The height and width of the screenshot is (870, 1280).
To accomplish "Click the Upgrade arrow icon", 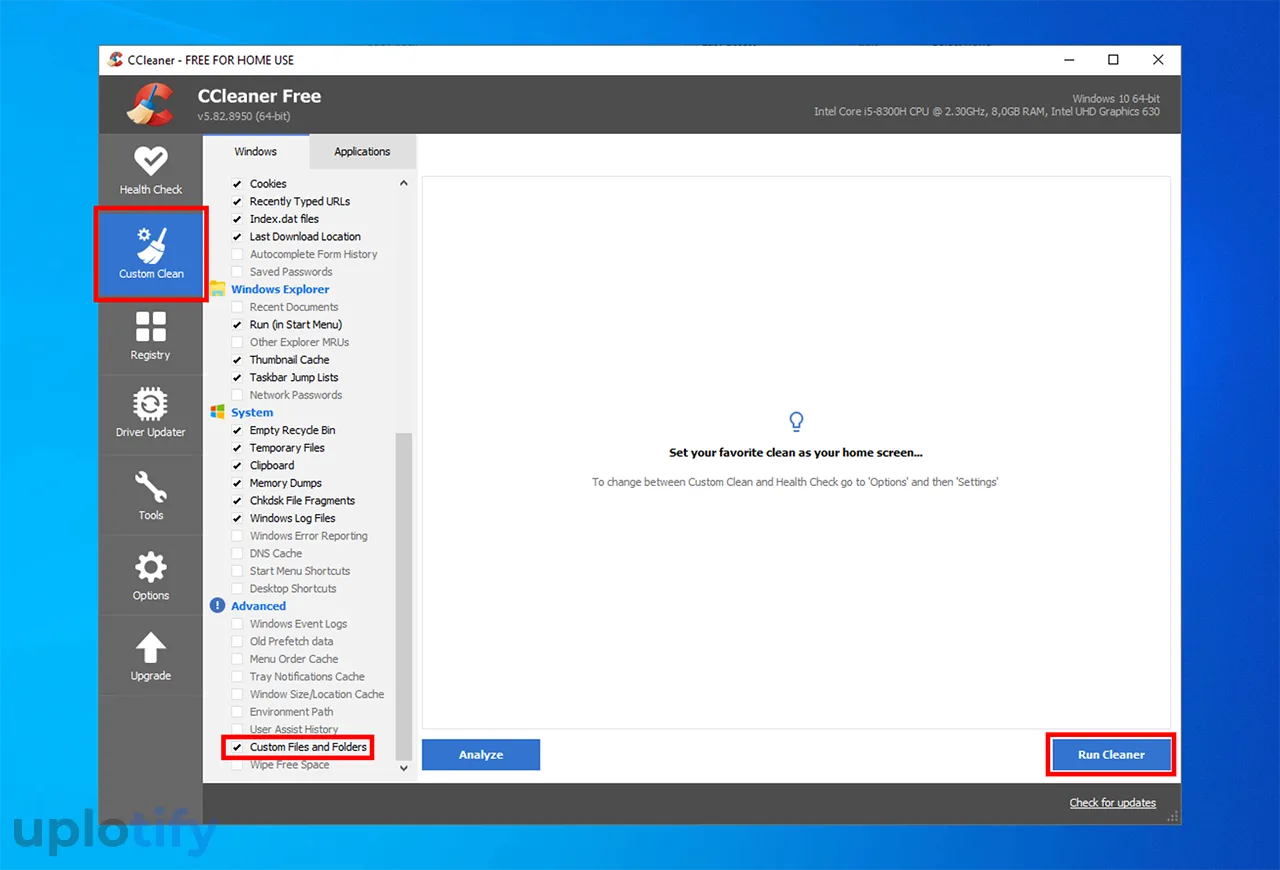I will pyautogui.click(x=151, y=656).
